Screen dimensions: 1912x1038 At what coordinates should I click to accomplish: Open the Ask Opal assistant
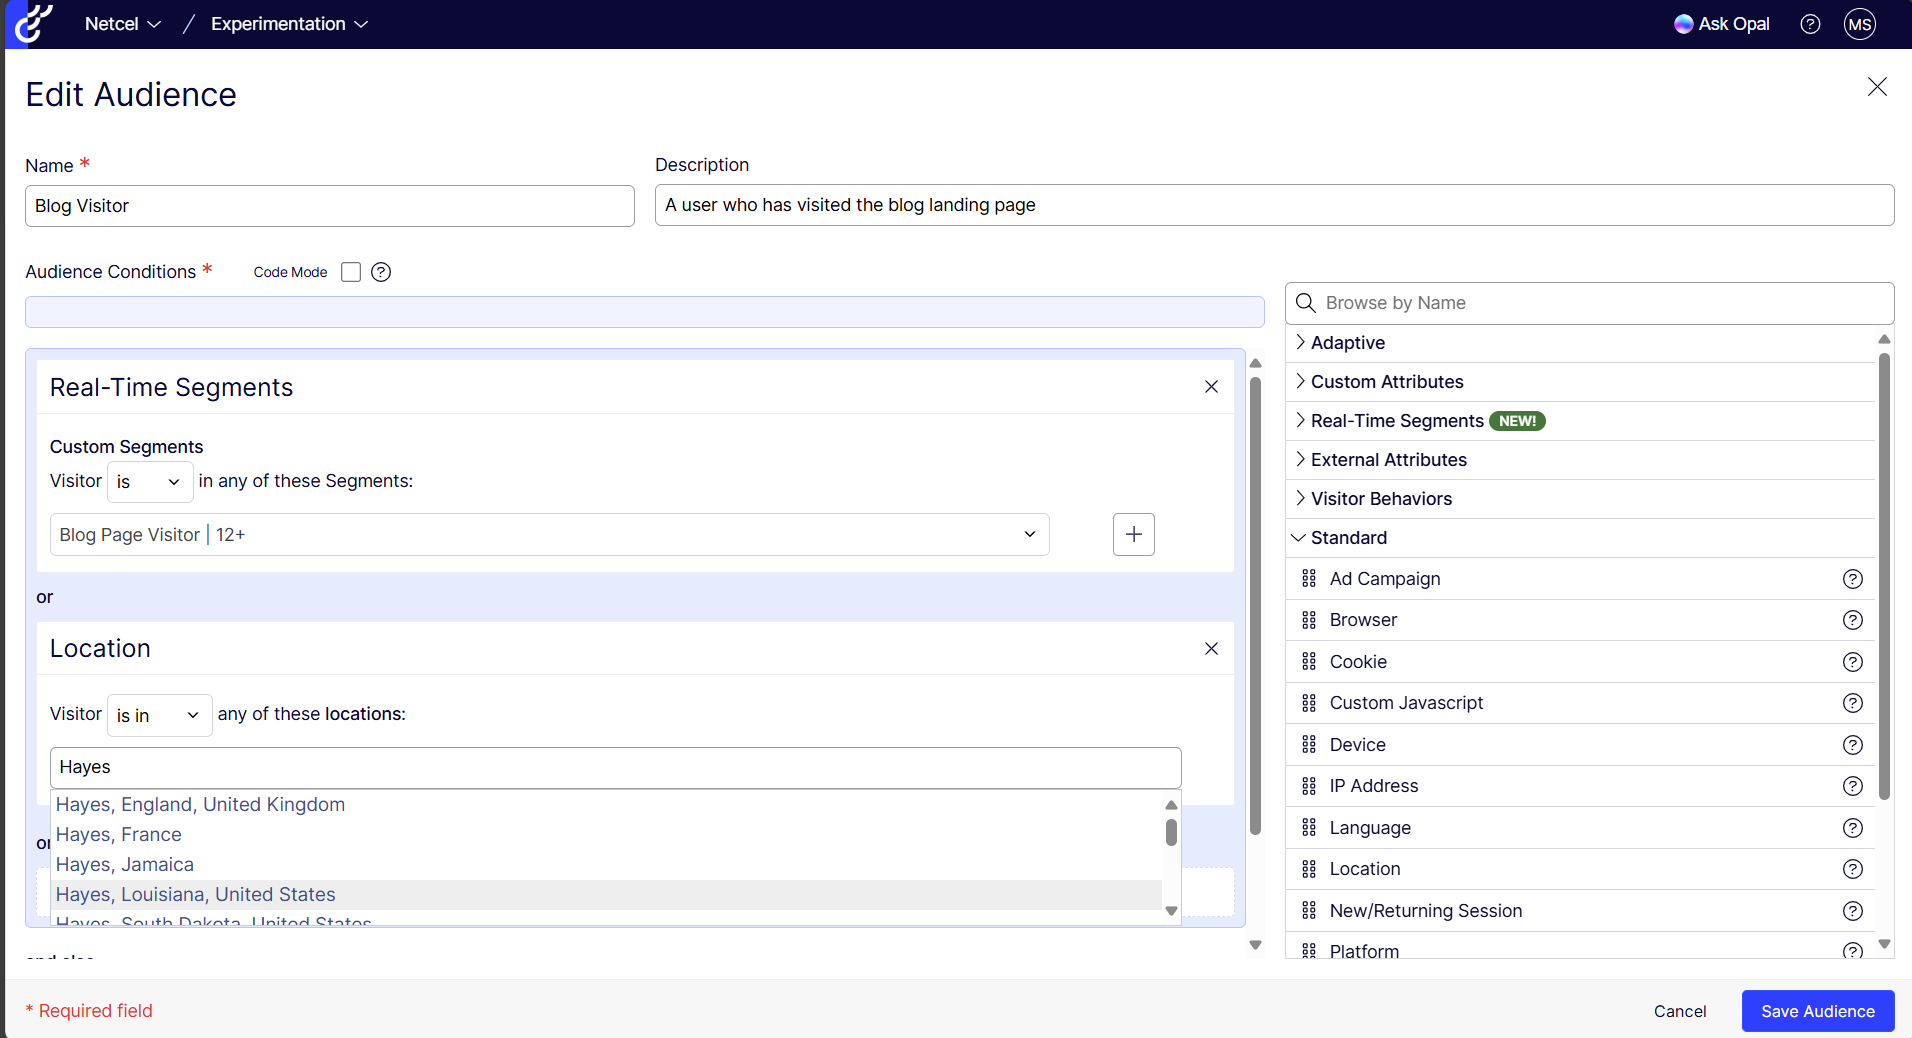pyautogui.click(x=1721, y=24)
